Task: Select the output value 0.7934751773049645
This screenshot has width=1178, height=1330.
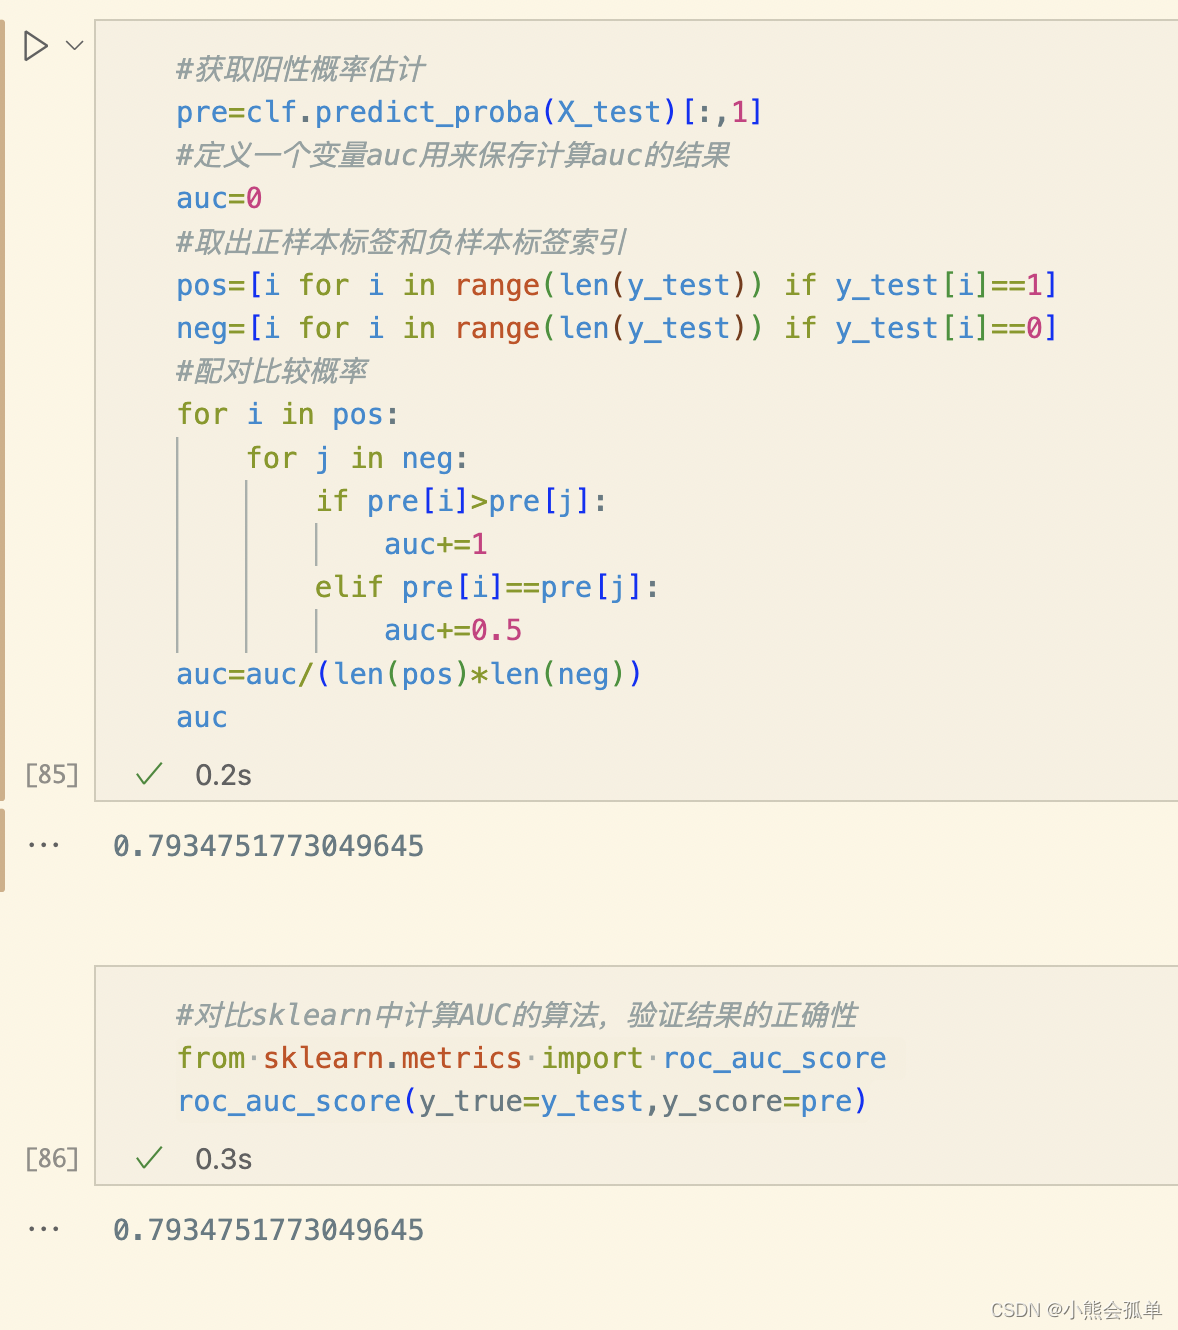Action: point(268,845)
